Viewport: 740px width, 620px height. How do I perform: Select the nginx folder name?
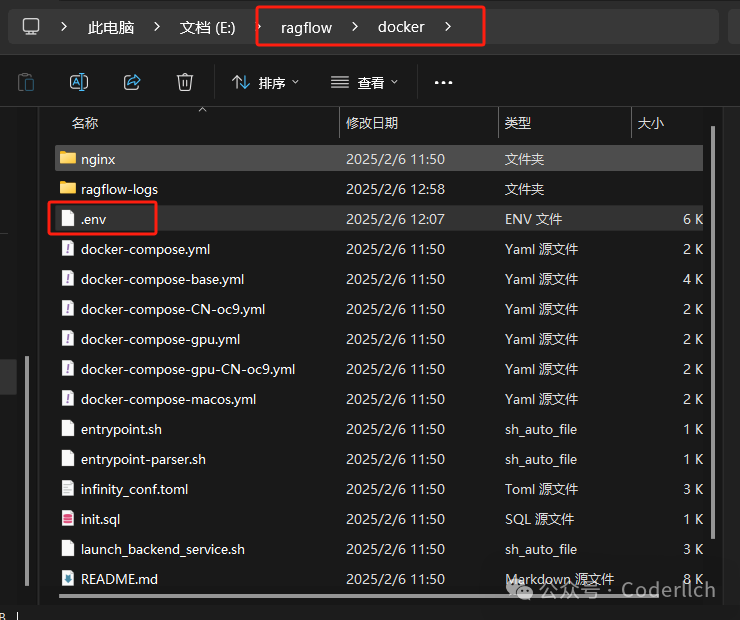pos(98,159)
